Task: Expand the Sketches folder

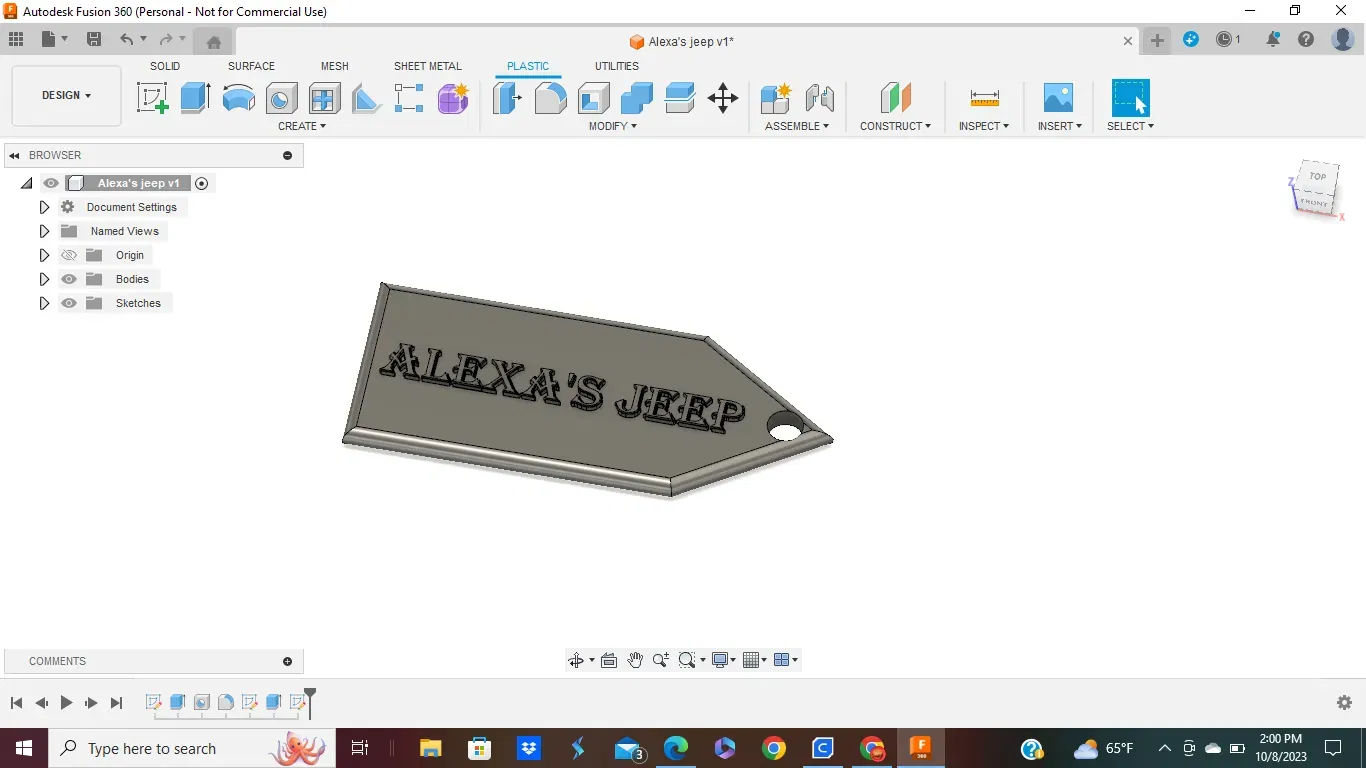Action: pos(44,303)
